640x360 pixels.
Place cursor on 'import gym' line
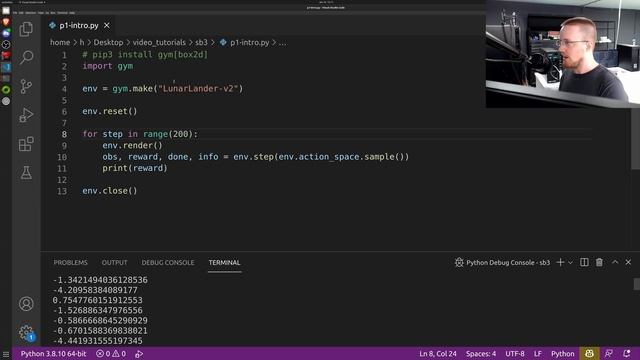[108, 66]
